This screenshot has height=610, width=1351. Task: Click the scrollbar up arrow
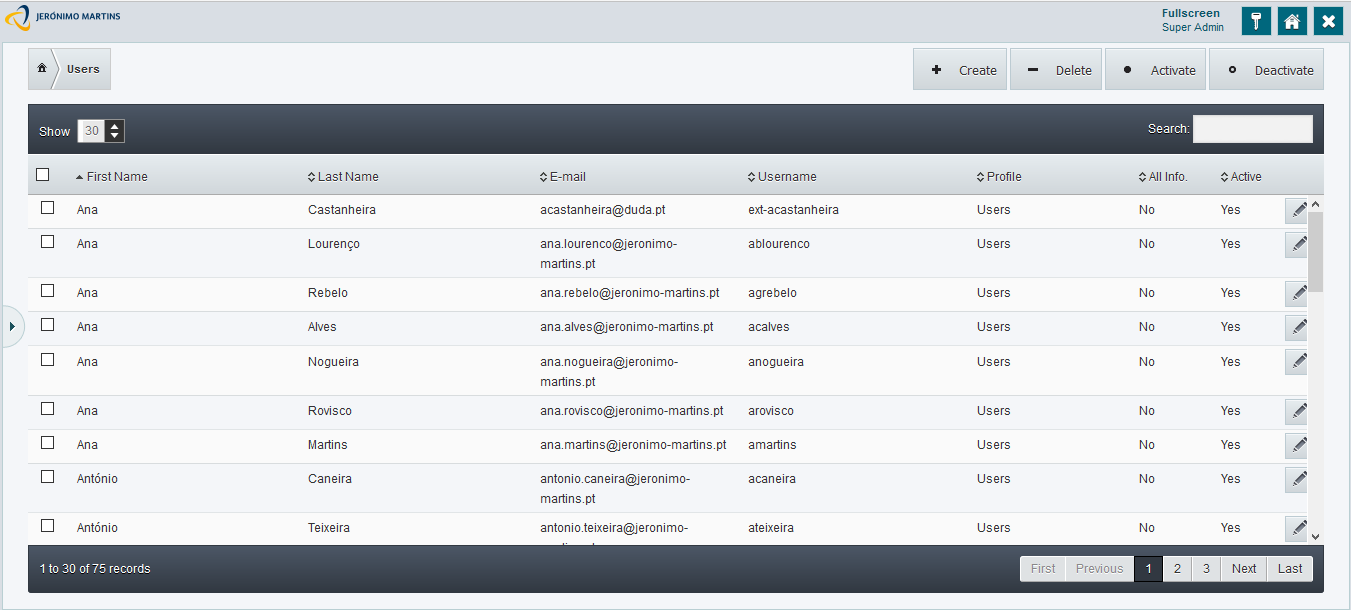pos(1316,205)
